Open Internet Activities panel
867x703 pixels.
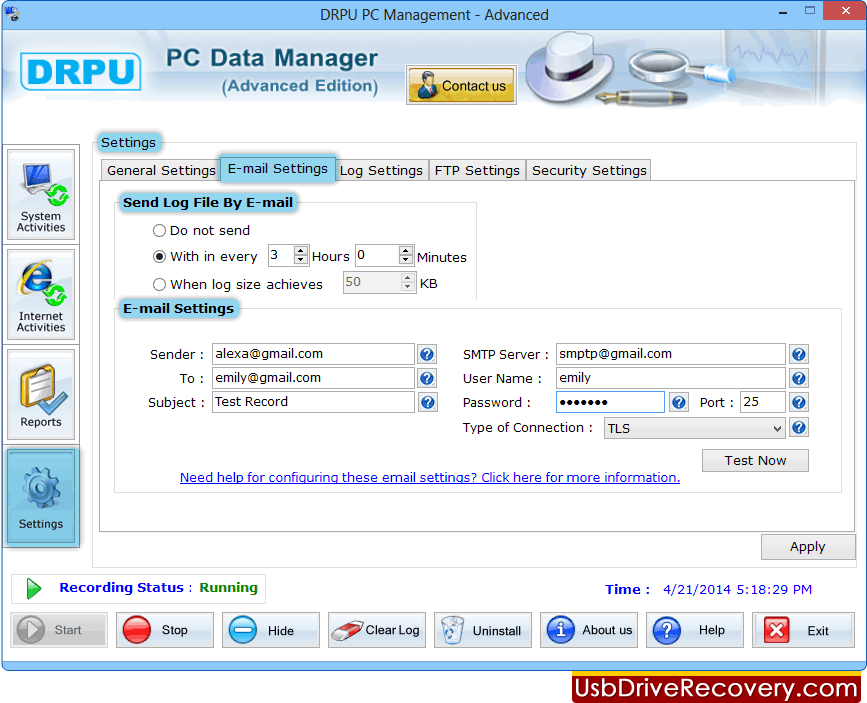[41, 294]
